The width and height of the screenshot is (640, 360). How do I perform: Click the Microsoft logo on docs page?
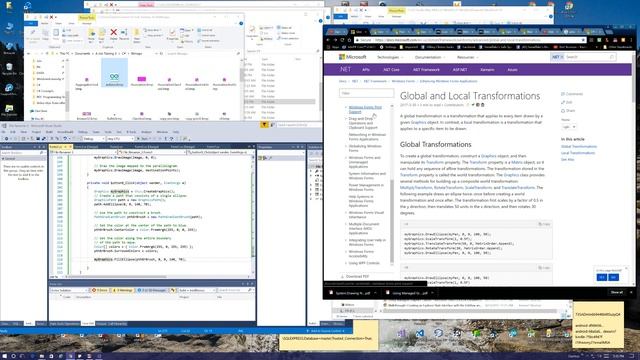click(x=353, y=57)
